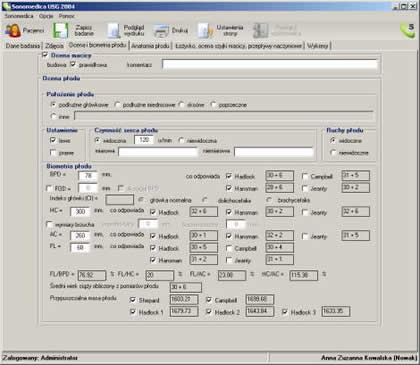
Task: Select niewidoczne under Ruchy płodu
Action: (x=333, y=152)
